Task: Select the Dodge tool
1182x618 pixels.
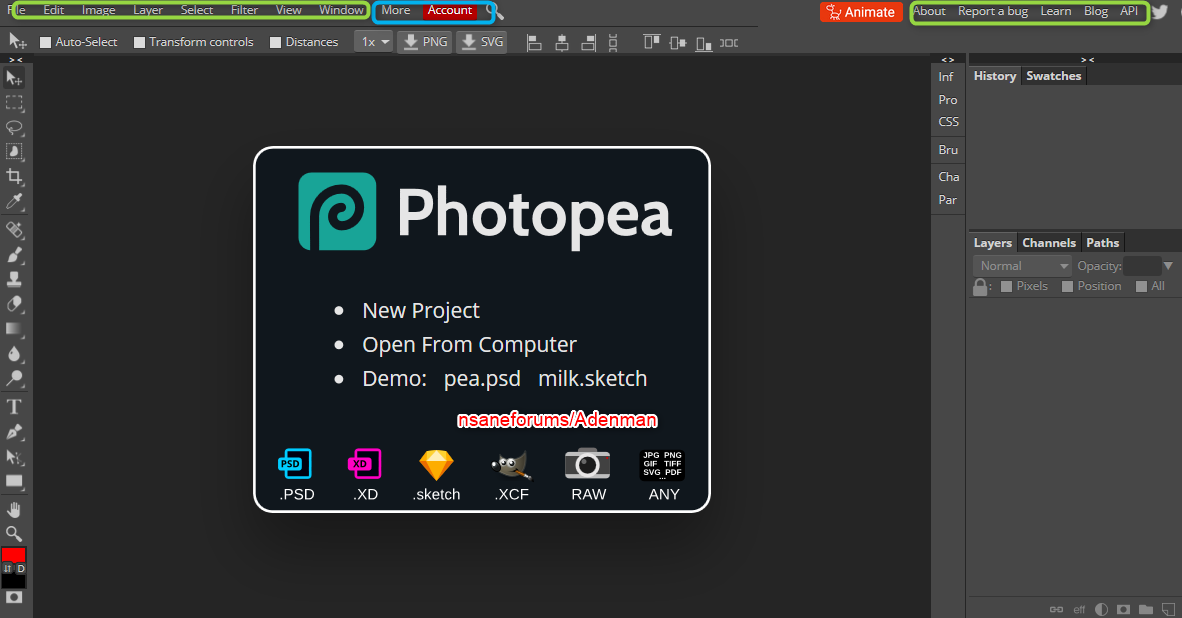Action: coord(14,378)
